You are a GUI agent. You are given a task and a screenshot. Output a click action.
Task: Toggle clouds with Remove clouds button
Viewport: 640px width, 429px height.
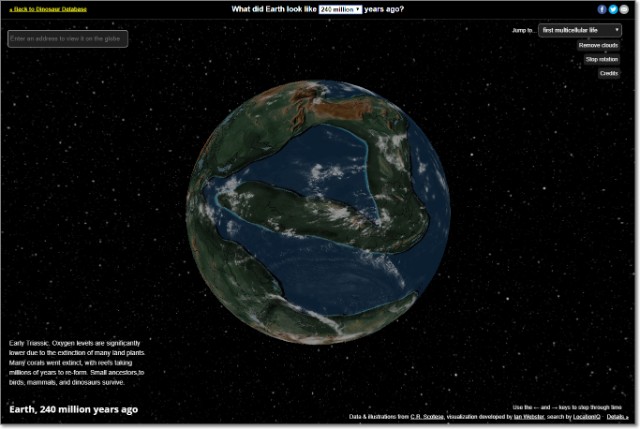[x=599, y=45]
